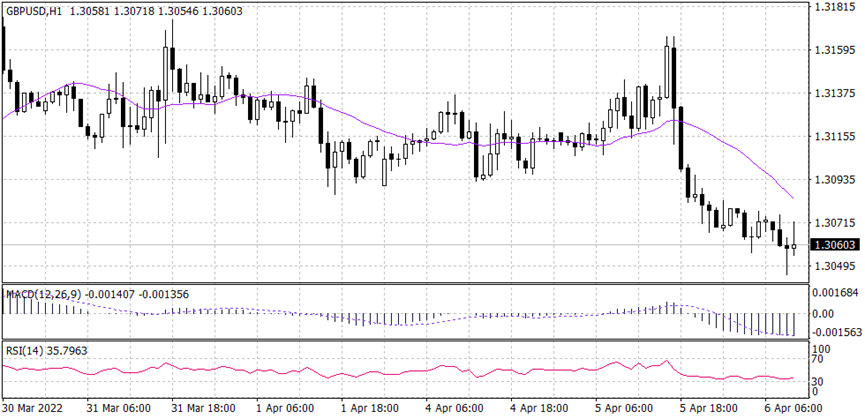Select the MACD -0.001563 scale value
Viewport: 865px width, 419px height.
[x=837, y=331]
